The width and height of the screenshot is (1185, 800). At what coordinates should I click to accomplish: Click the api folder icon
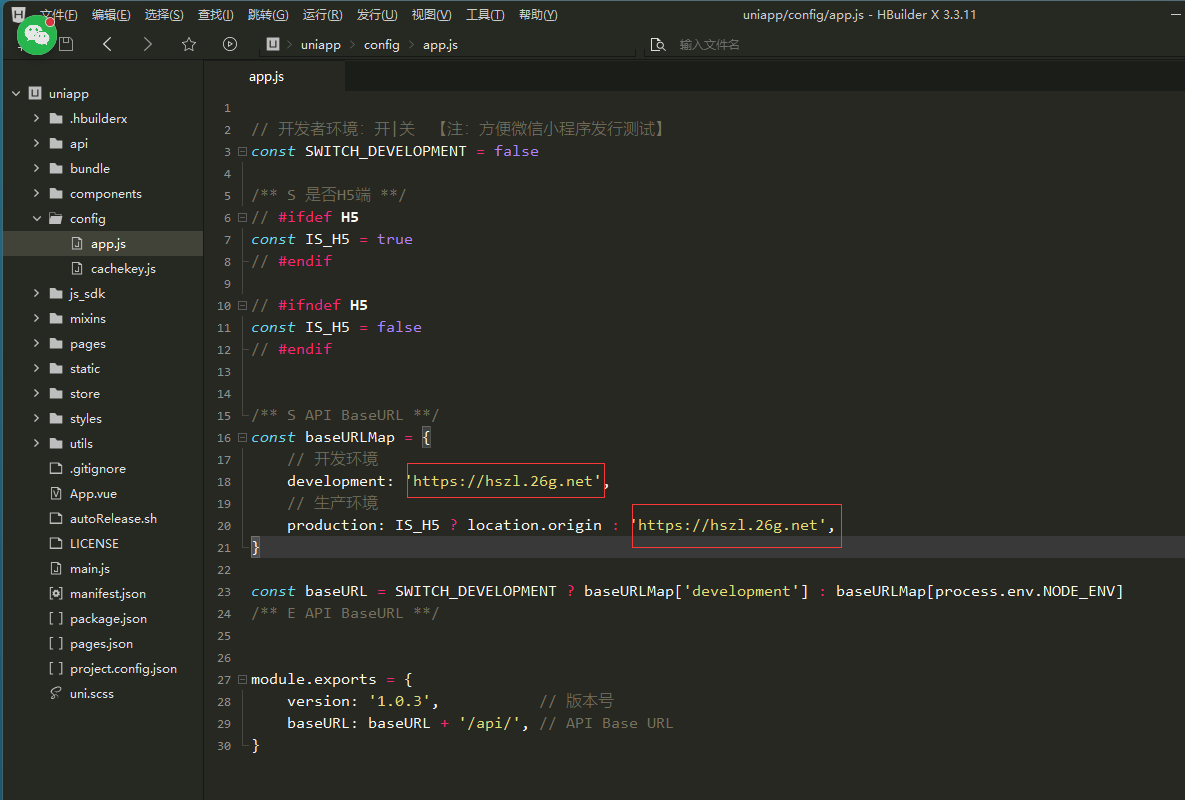click(56, 143)
